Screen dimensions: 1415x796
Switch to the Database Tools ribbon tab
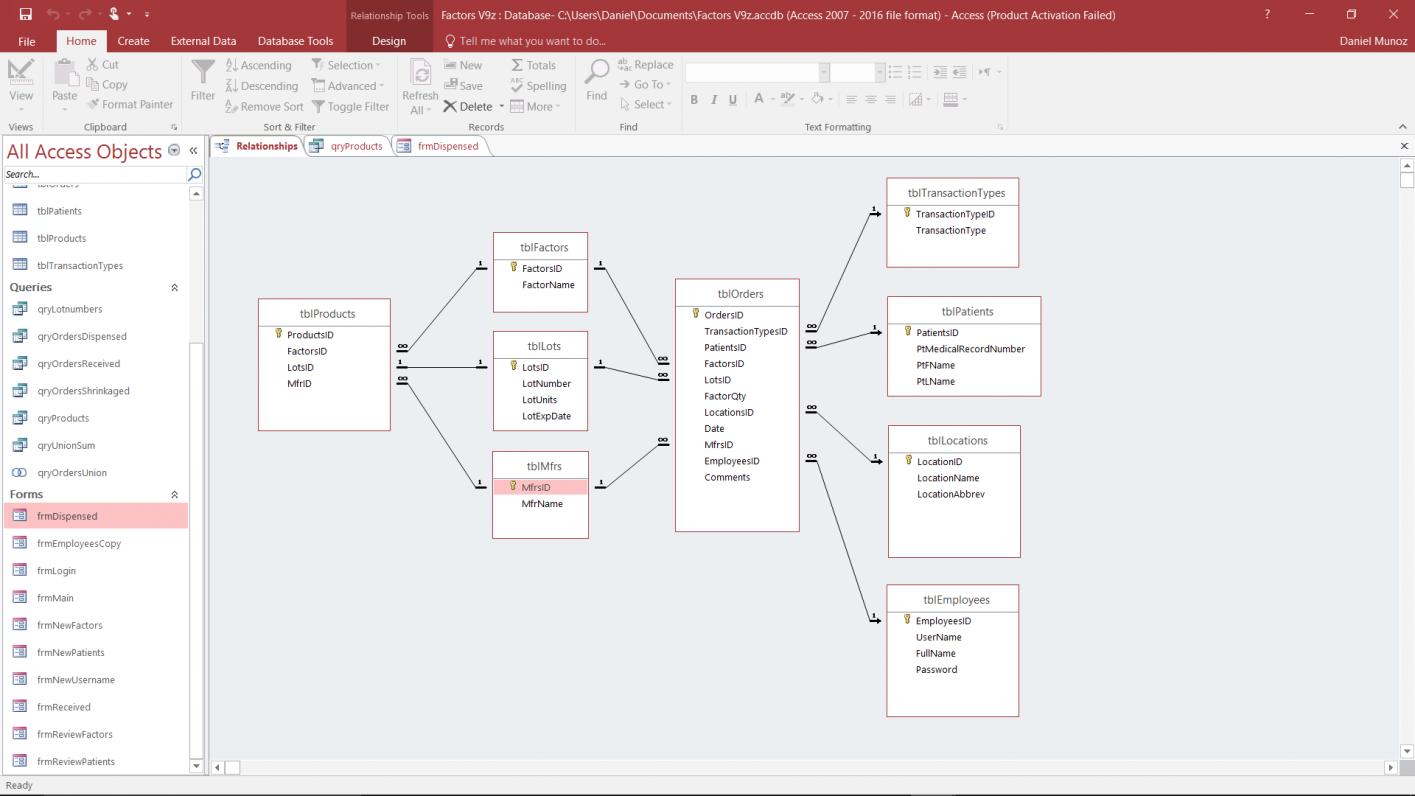tap(295, 41)
